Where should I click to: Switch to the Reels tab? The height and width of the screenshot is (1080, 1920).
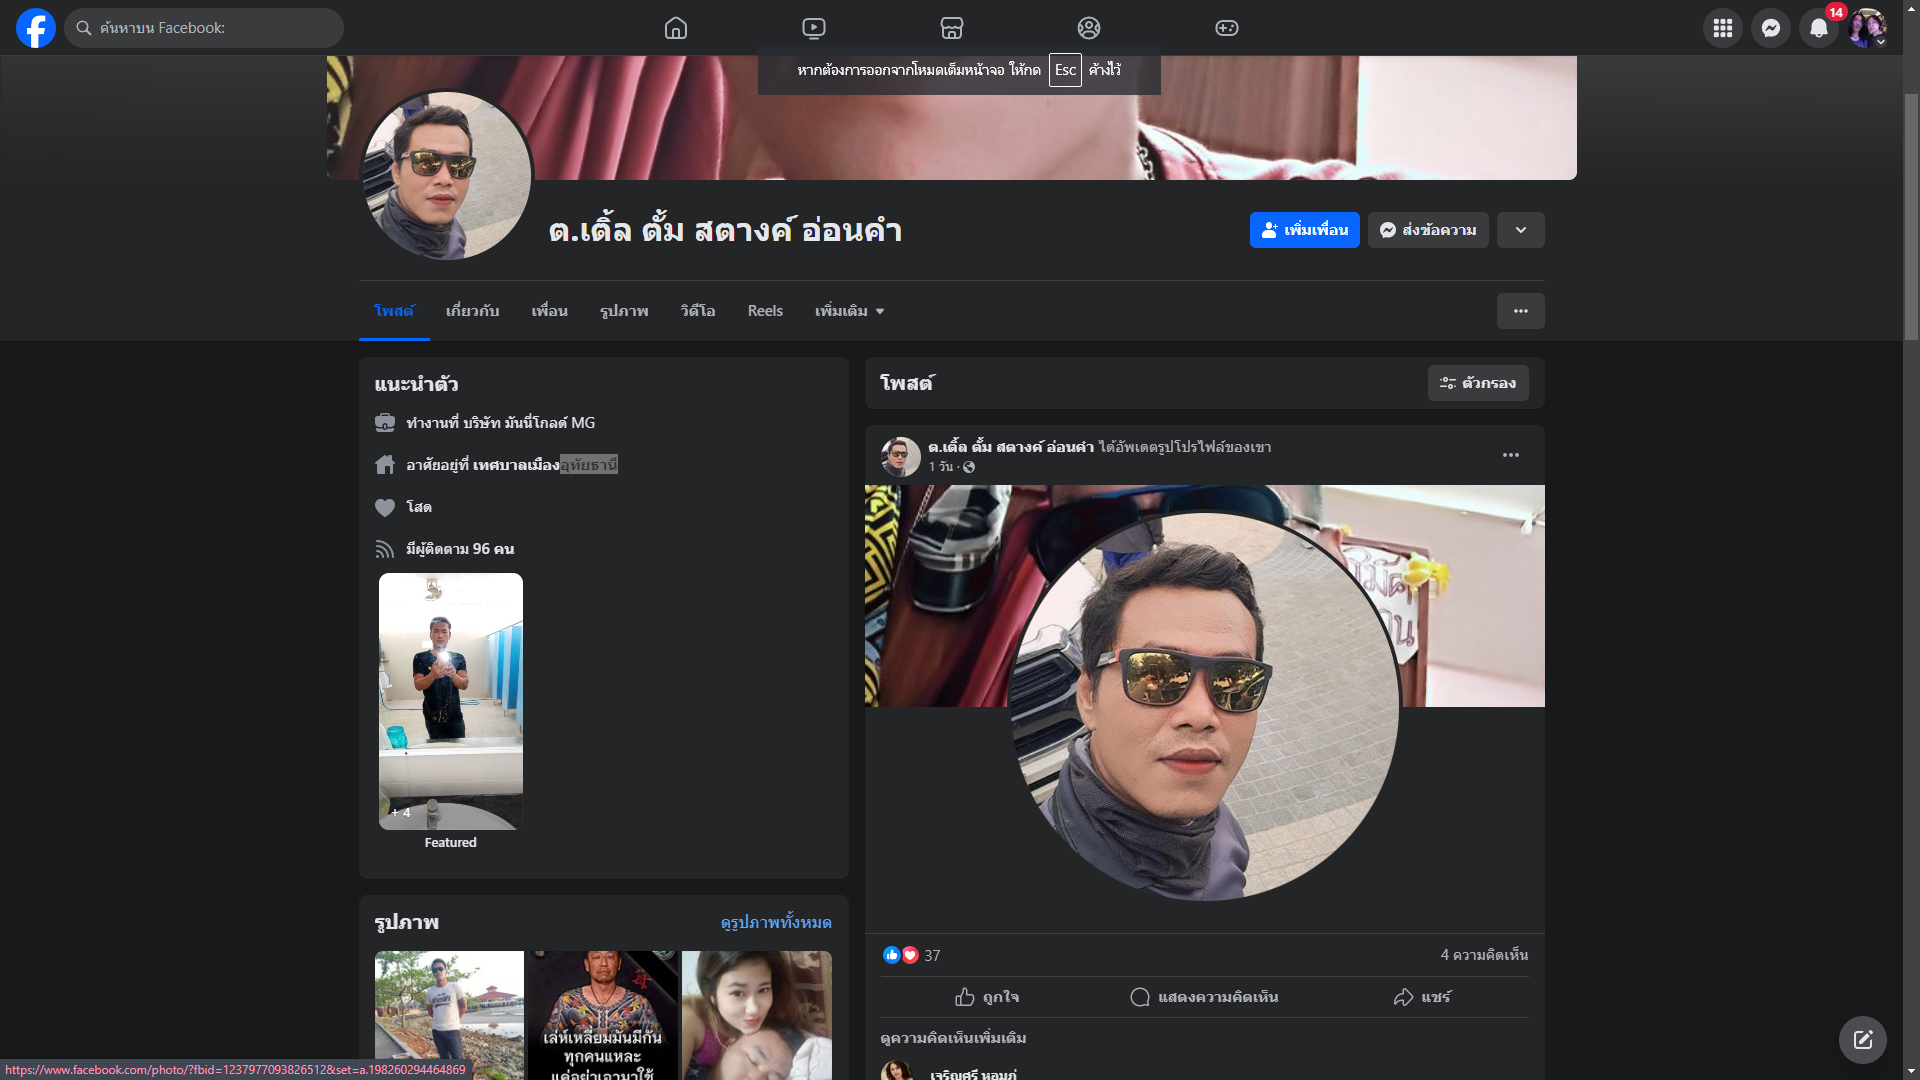tap(765, 311)
